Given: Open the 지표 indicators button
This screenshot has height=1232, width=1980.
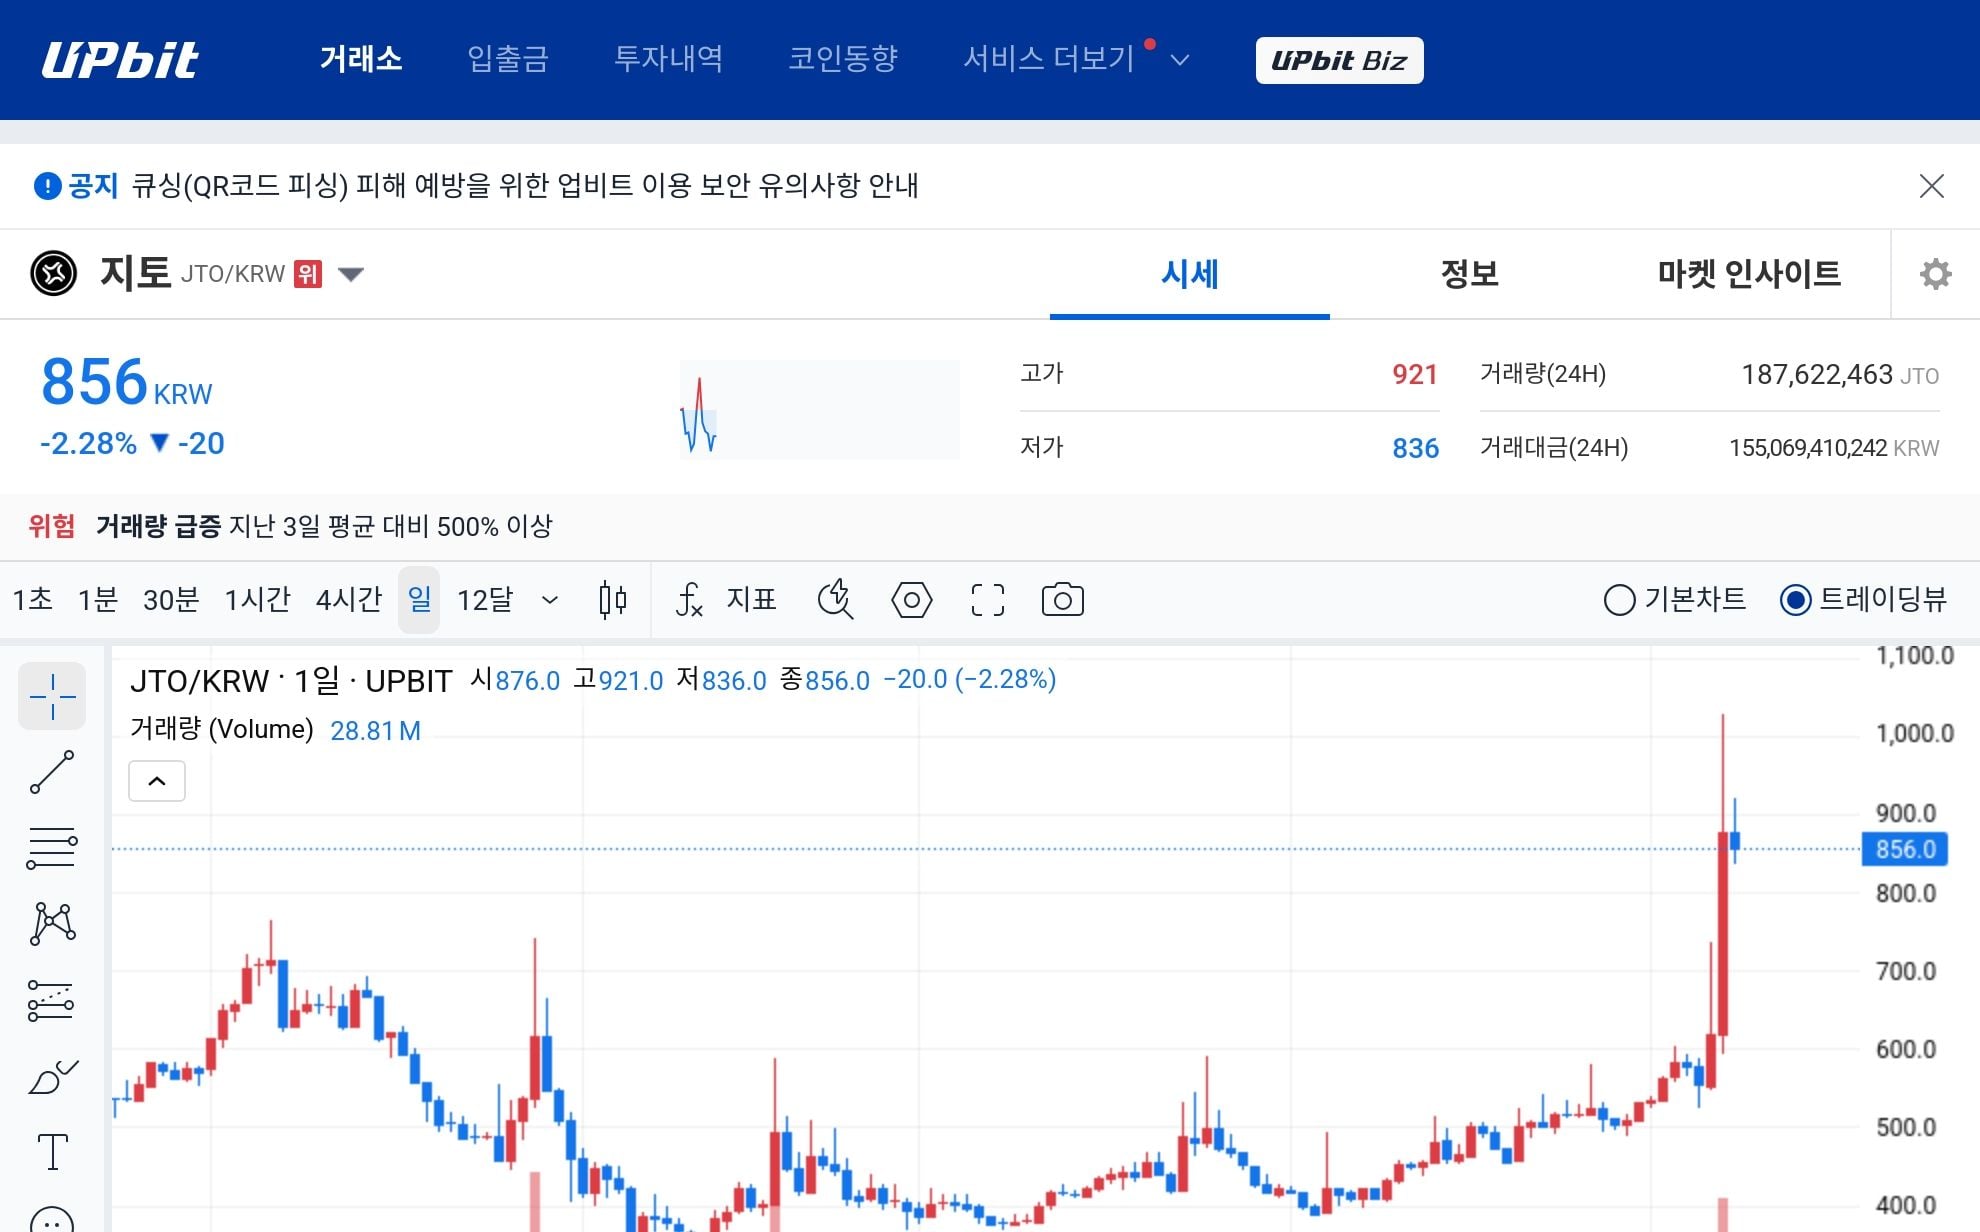Looking at the screenshot, I should click(726, 600).
